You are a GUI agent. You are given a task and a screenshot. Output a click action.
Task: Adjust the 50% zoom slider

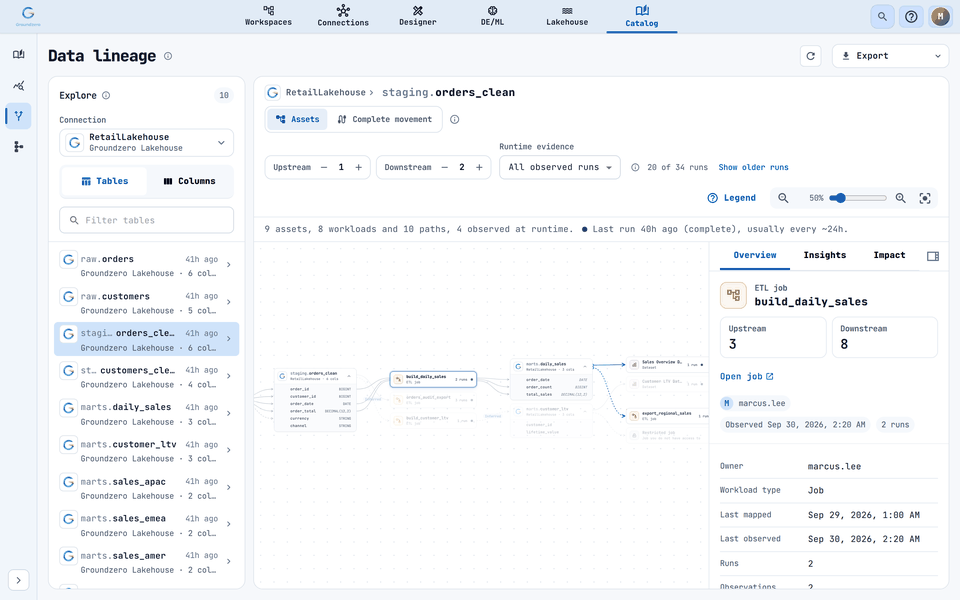(858, 198)
